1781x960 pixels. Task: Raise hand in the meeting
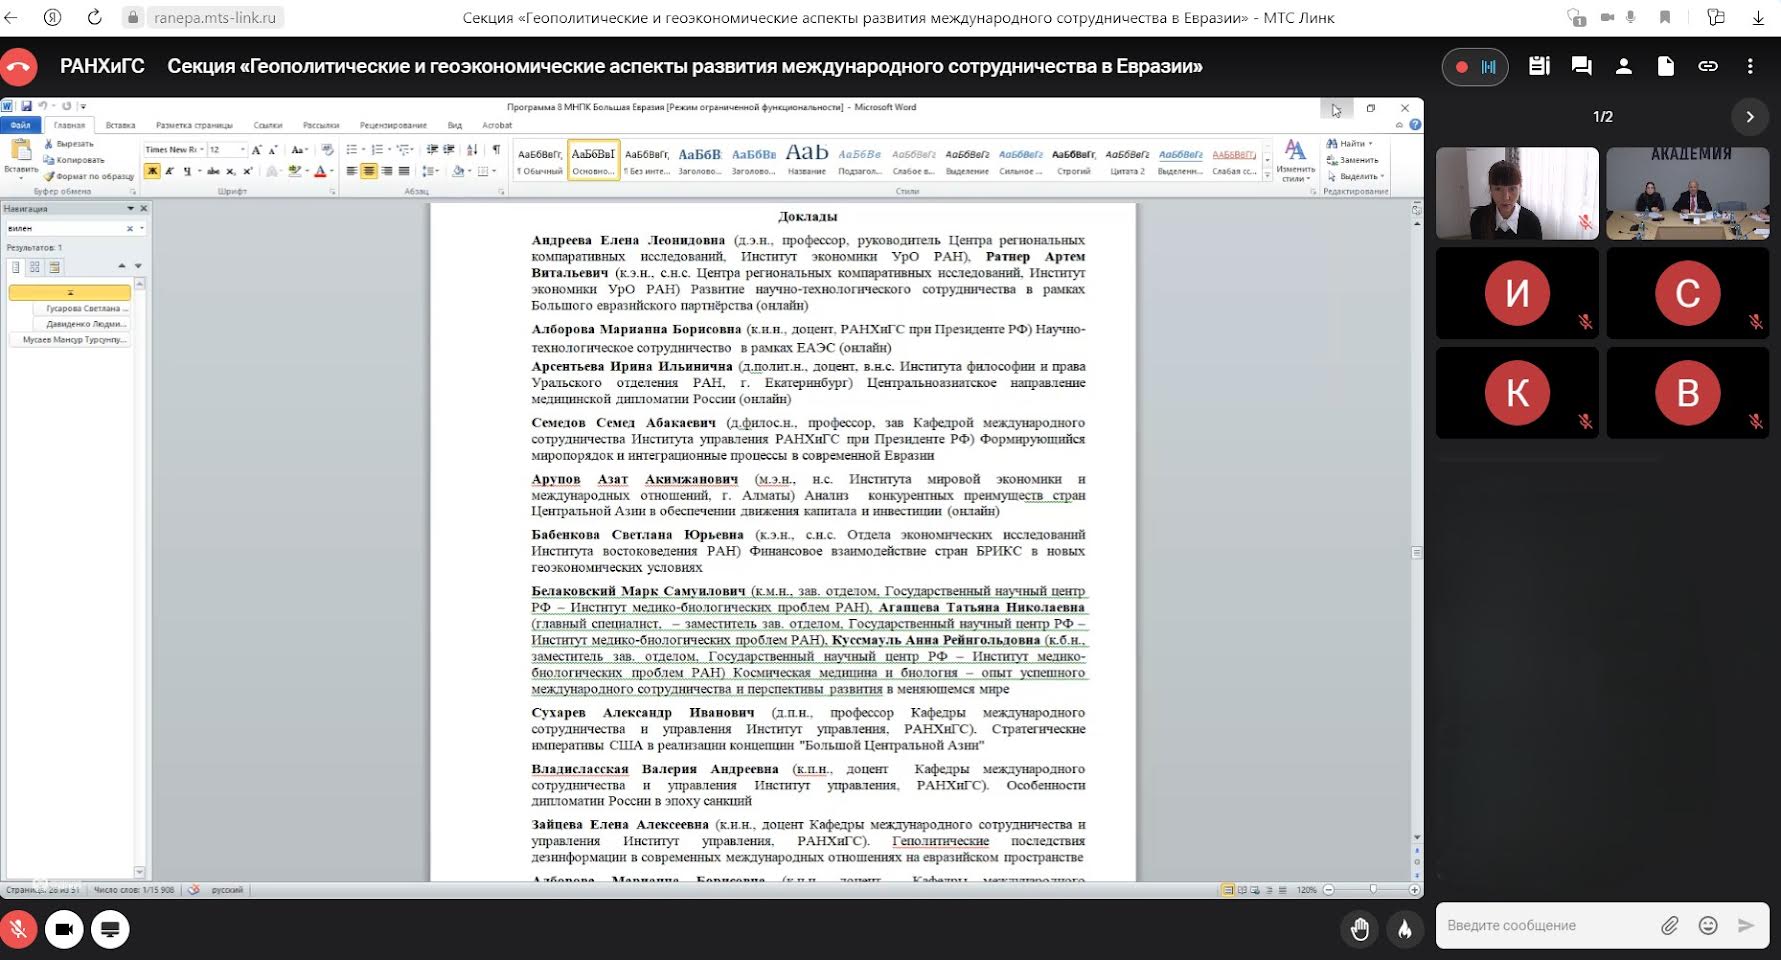click(x=1359, y=929)
